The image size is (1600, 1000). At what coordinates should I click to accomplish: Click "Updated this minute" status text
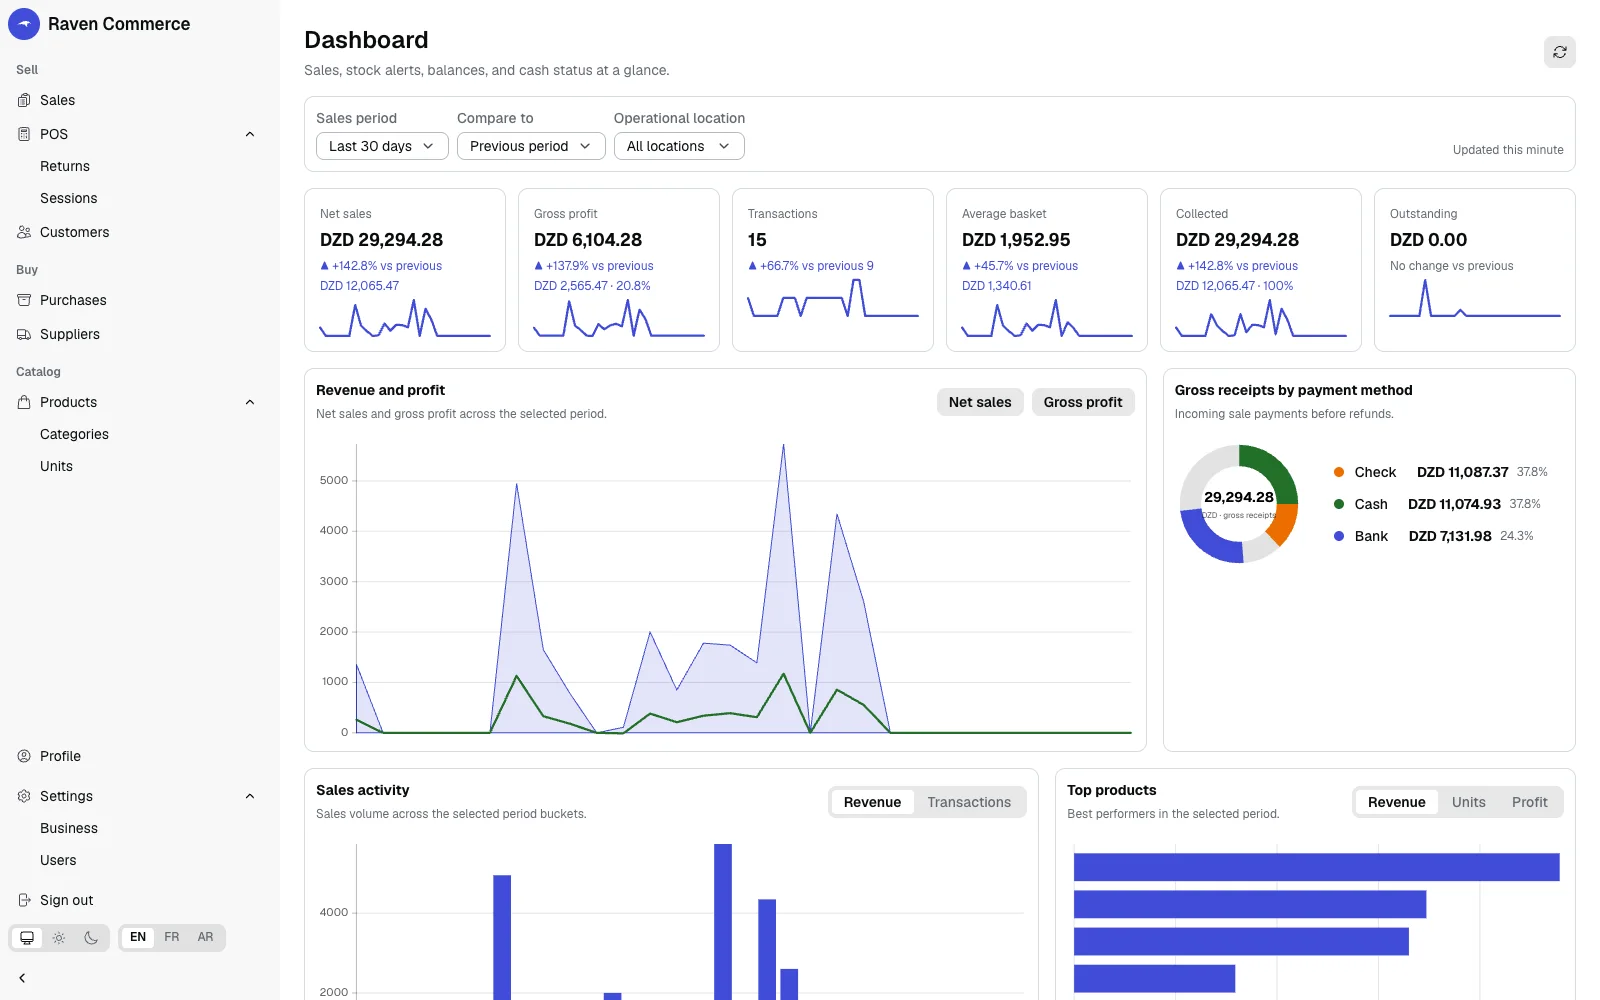[1508, 150]
